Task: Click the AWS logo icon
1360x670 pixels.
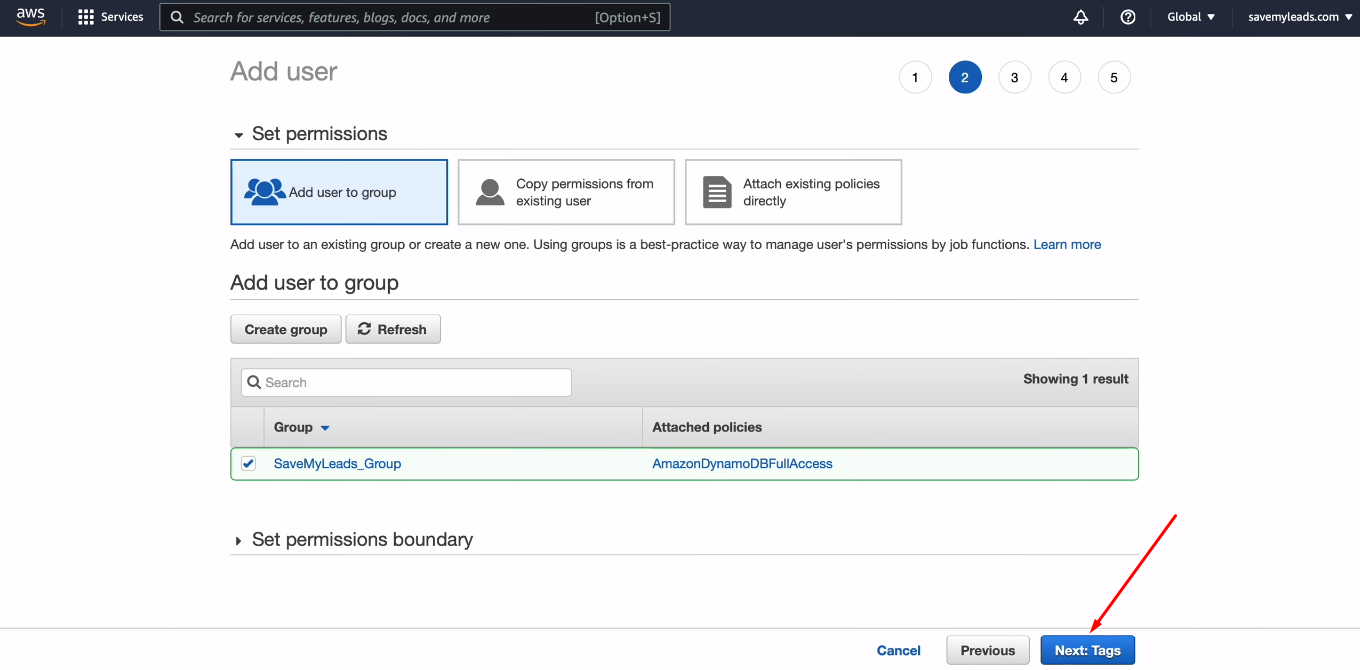Action: (31, 17)
